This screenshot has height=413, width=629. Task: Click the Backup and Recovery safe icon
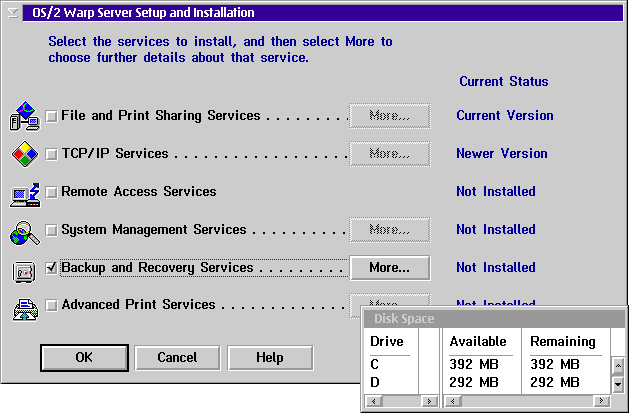[24, 272]
